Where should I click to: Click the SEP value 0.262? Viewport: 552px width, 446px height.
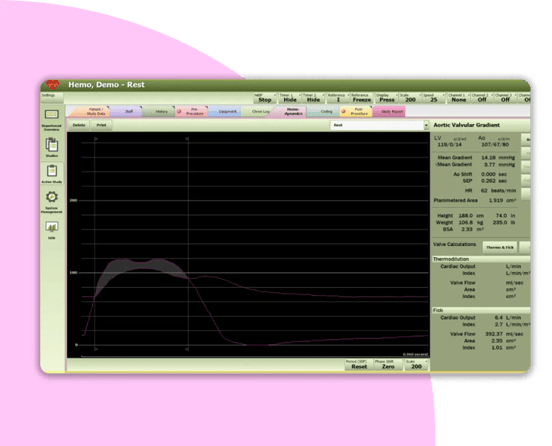[488, 181]
